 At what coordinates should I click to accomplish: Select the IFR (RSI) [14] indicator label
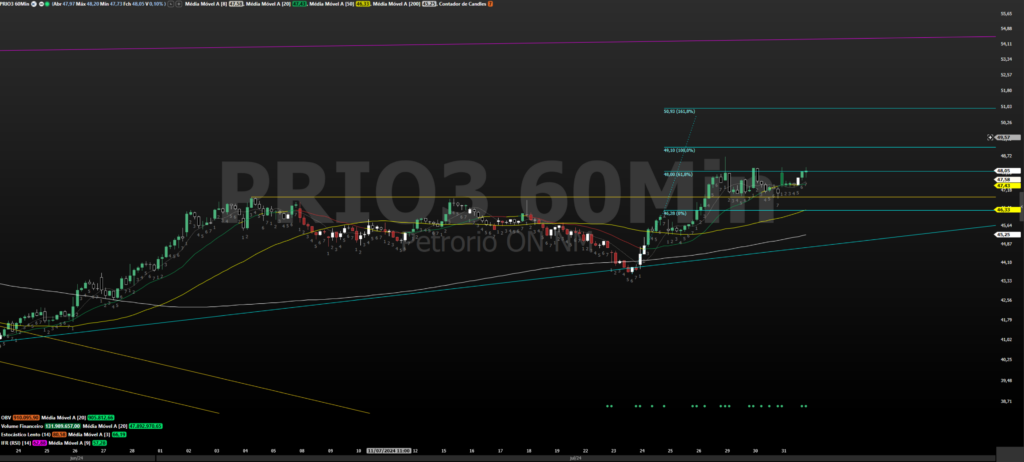point(17,442)
